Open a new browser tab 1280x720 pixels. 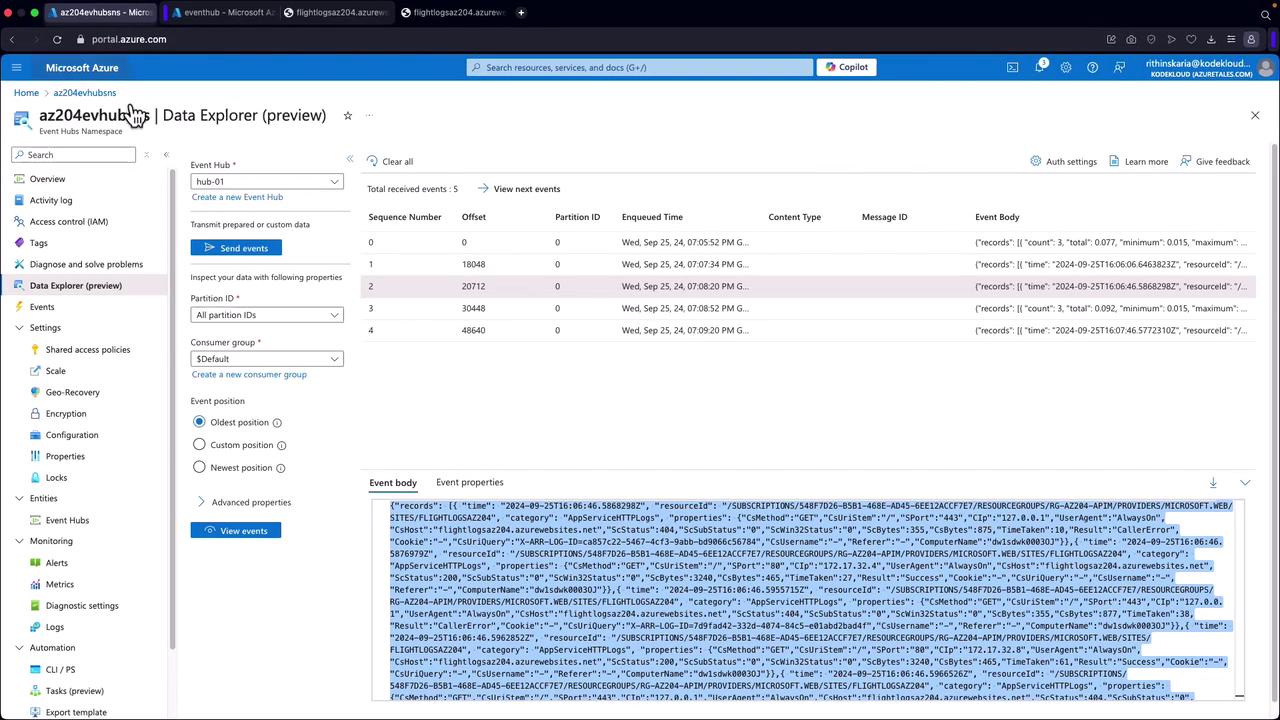point(522,12)
